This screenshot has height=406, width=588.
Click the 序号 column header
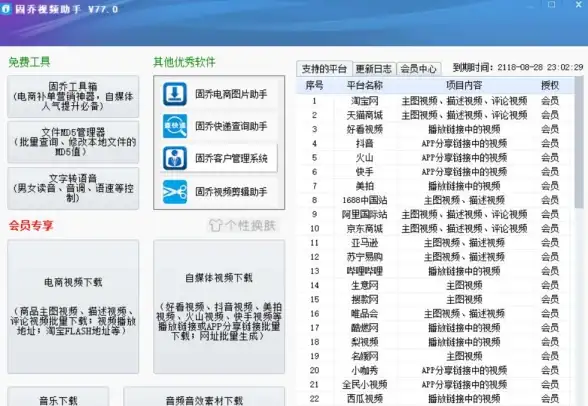pyautogui.click(x=314, y=85)
